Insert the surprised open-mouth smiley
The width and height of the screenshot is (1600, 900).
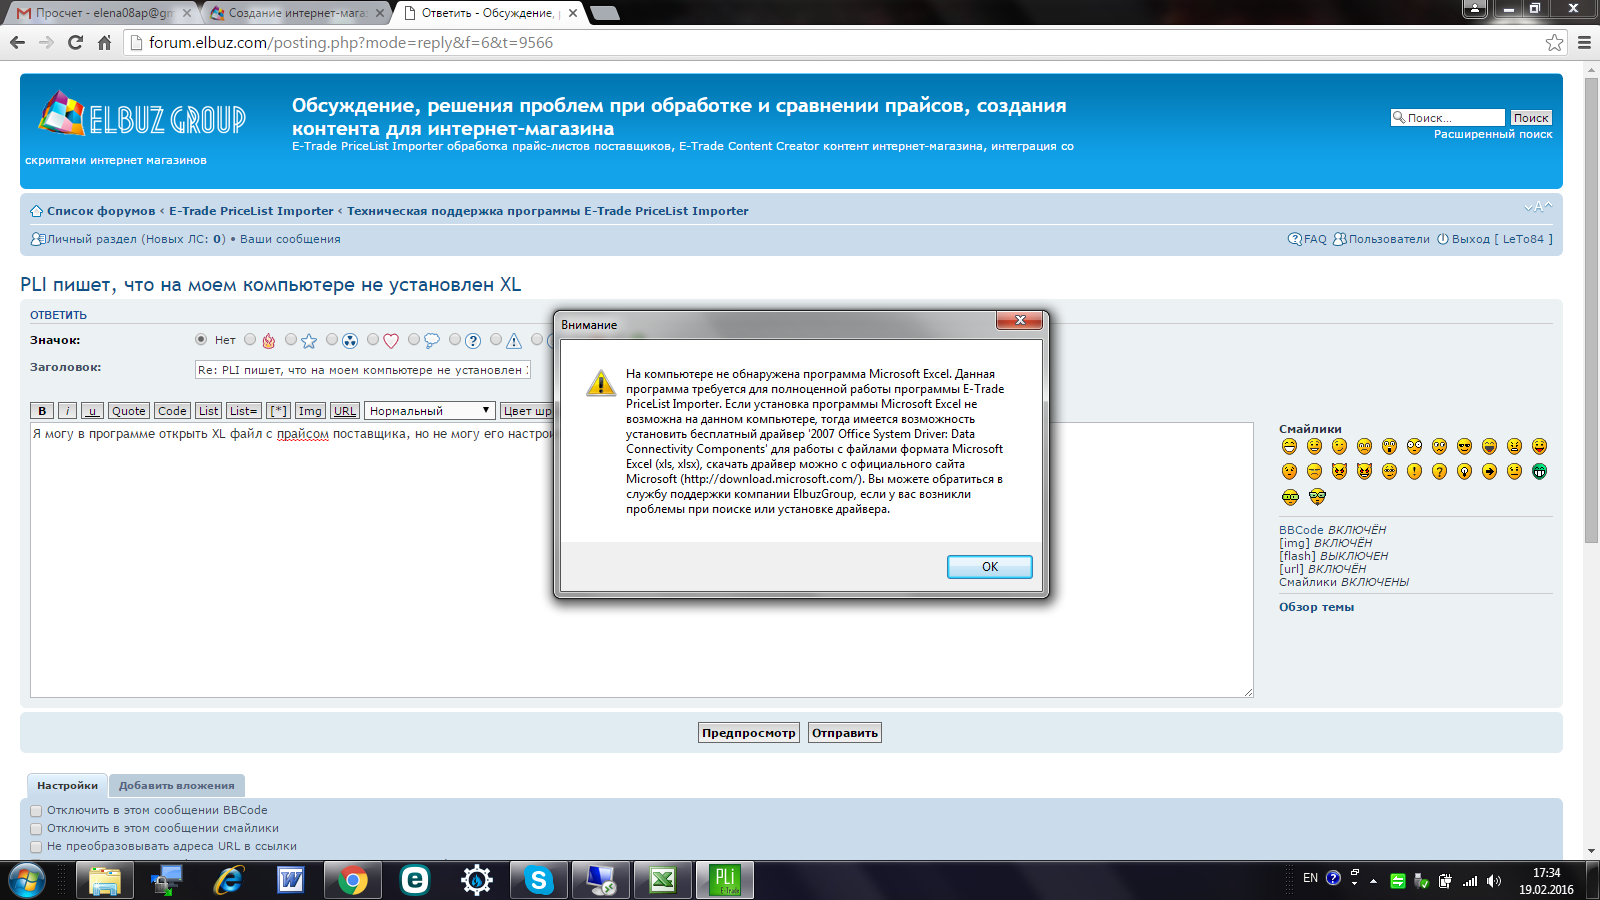[1389, 446]
